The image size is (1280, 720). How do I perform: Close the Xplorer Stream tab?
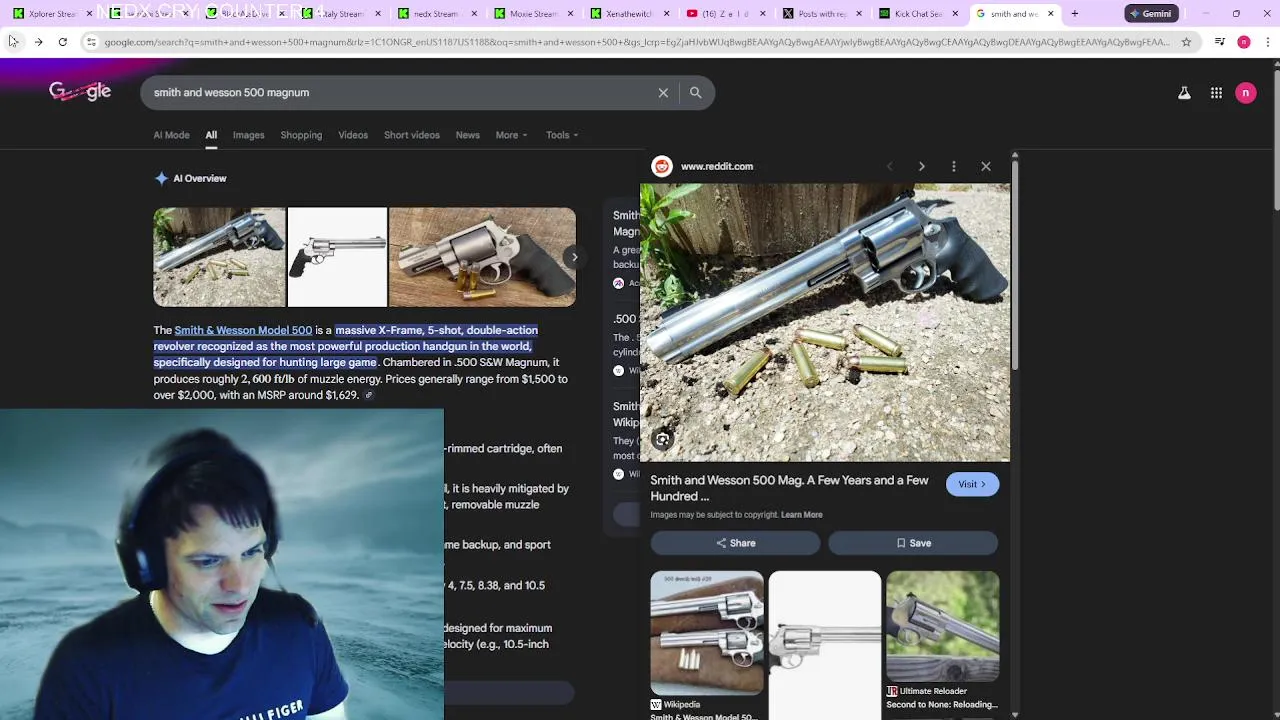pos(89,14)
